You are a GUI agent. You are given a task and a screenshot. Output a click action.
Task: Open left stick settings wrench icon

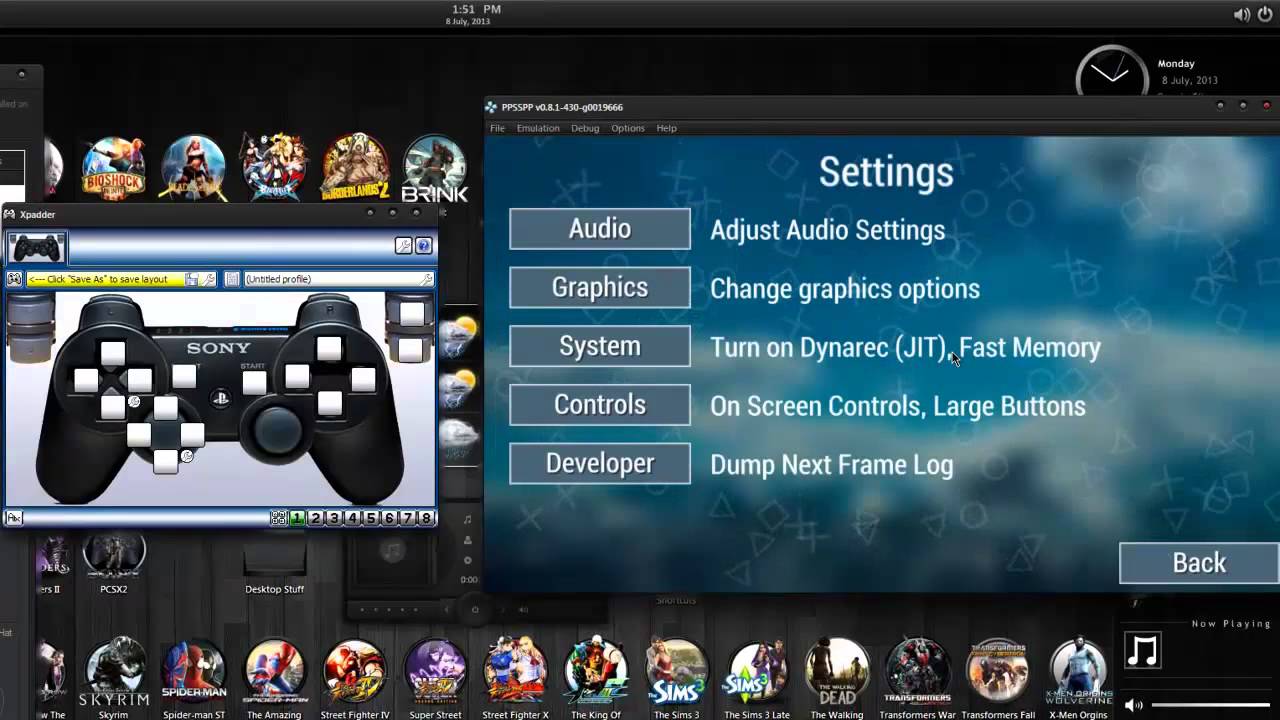pos(187,456)
